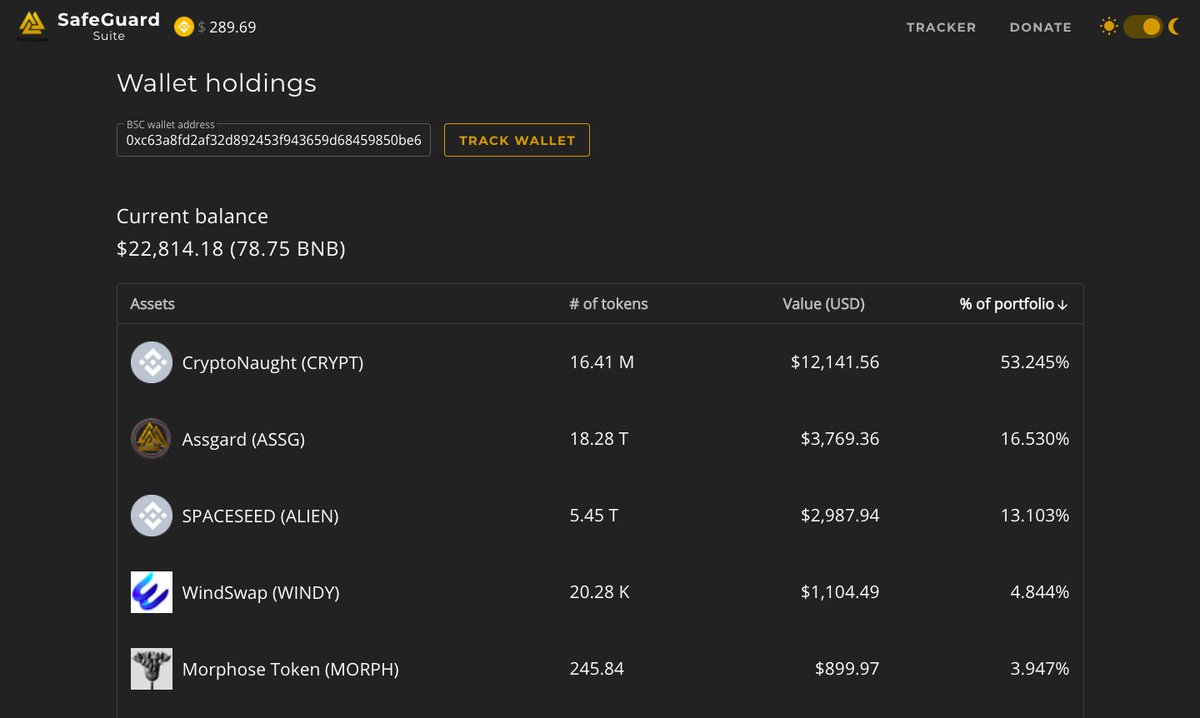Open the Donate menu item
This screenshot has width=1200, height=718.
pos(1040,27)
